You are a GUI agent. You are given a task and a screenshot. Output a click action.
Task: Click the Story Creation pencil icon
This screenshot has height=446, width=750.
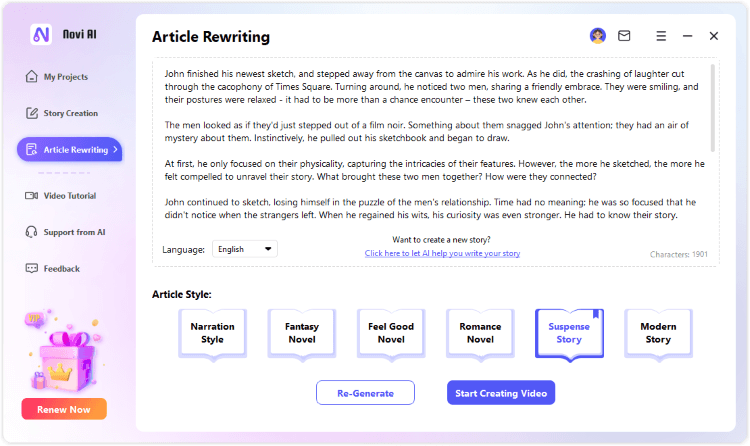click(32, 113)
